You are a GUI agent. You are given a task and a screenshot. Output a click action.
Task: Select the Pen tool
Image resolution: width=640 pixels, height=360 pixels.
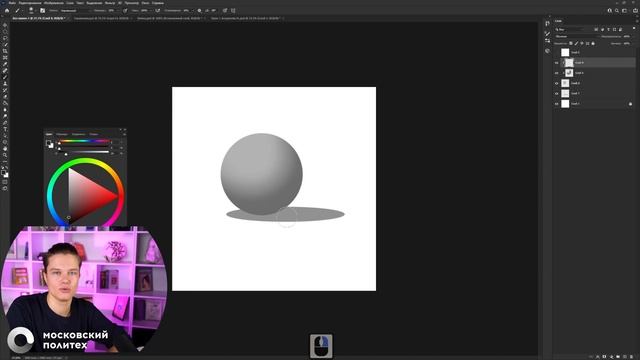[x=5, y=123]
